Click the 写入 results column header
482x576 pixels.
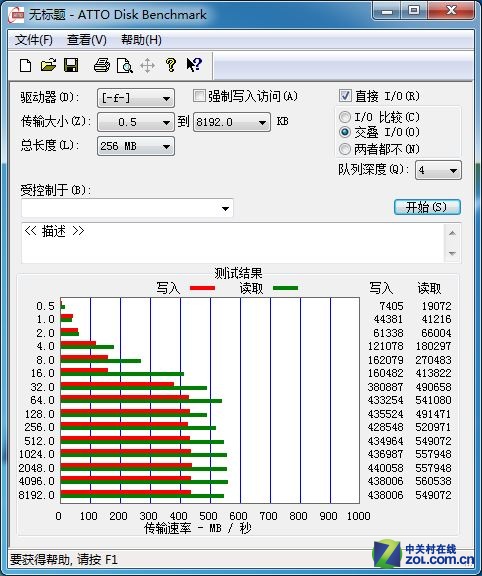pyautogui.click(x=381, y=288)
